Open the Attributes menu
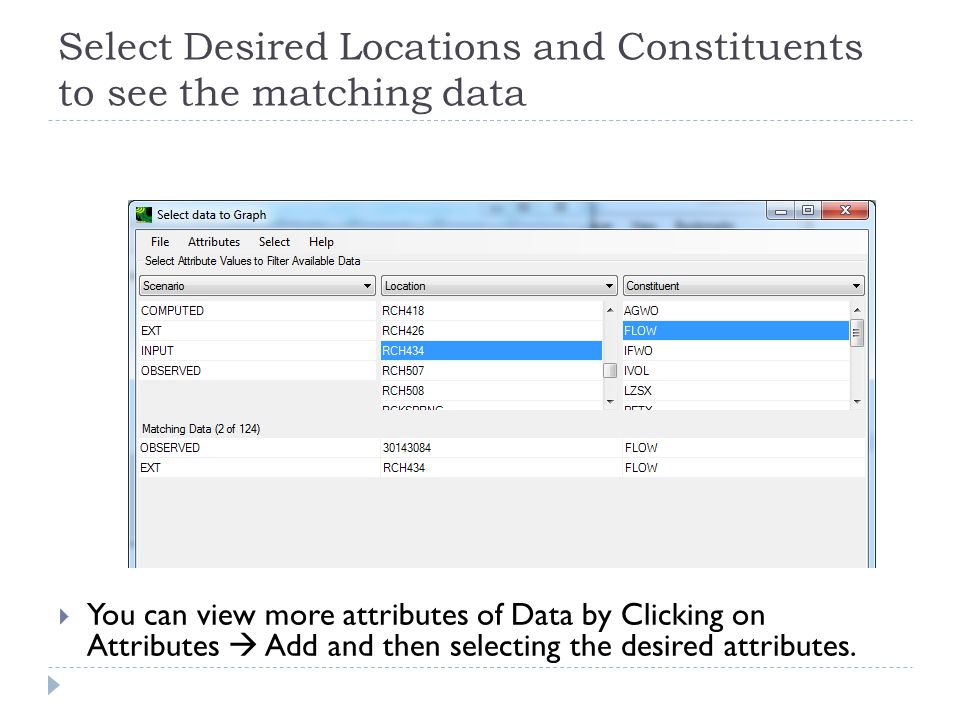Image resolution: width=960 pixels, height=720 pixels. pyautogui.click(x=214, y=242)
